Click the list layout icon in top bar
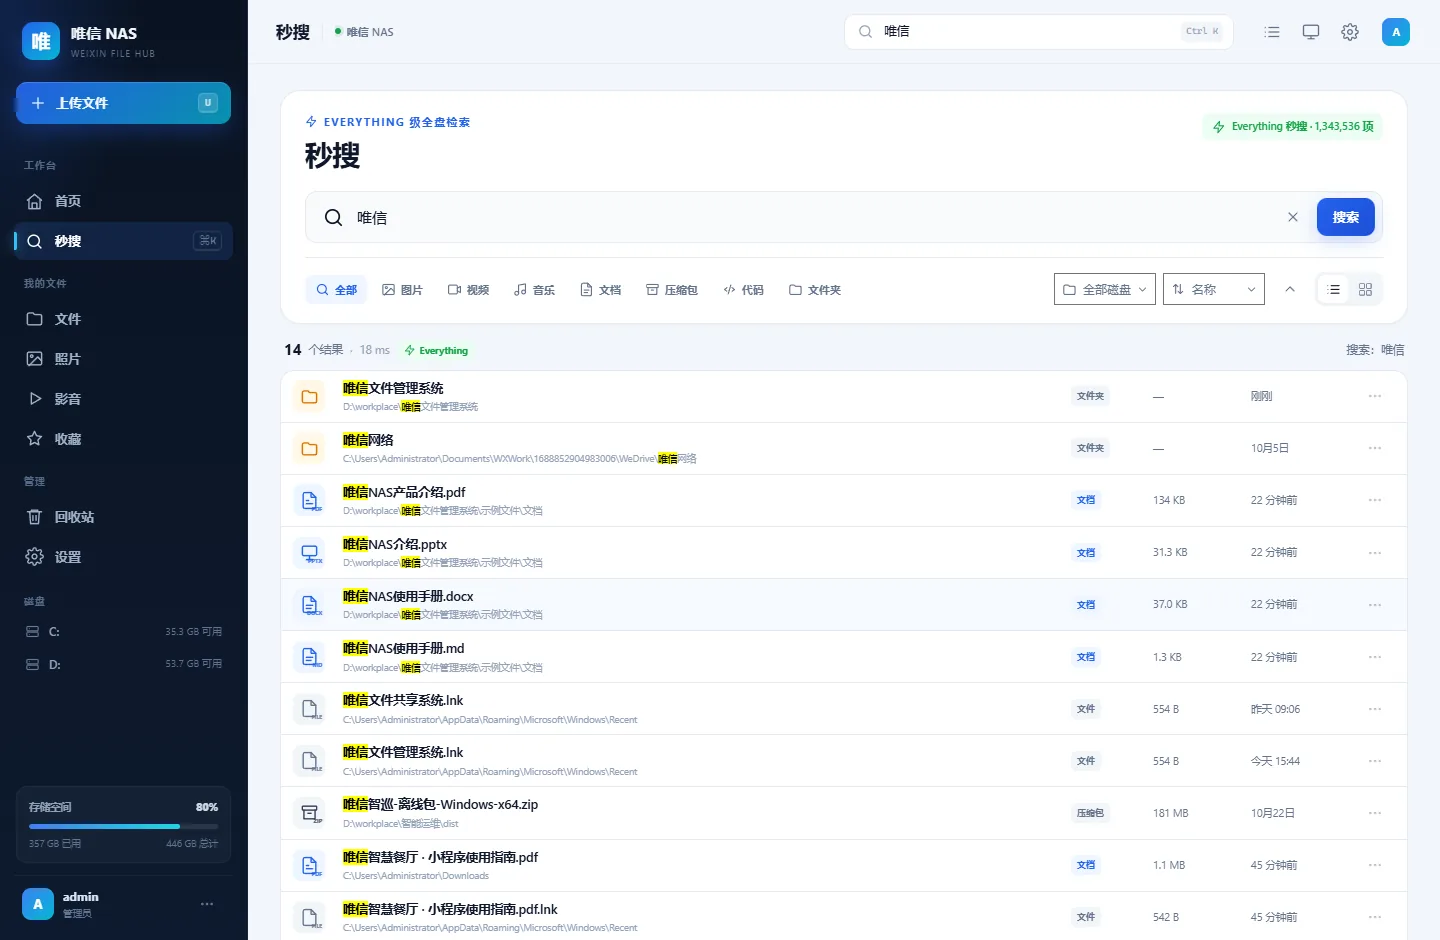Viewport: 1440px width, 940px height. click(x=1272, y=32)
